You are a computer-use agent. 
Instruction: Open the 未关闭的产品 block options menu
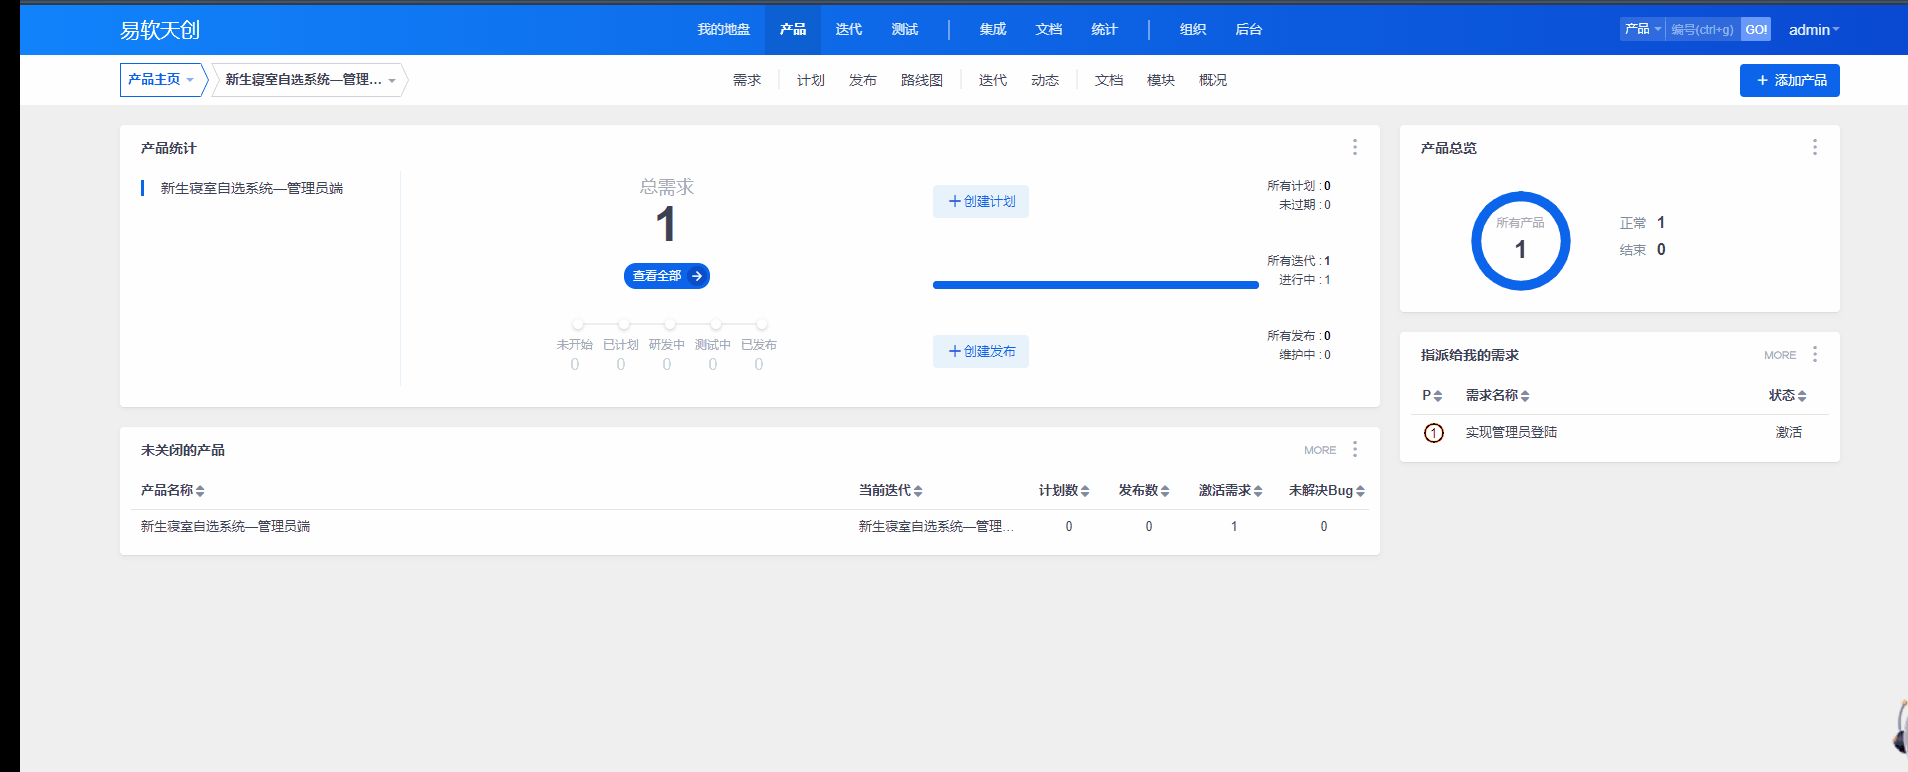pyautogui.click(x=1355, y=449)
